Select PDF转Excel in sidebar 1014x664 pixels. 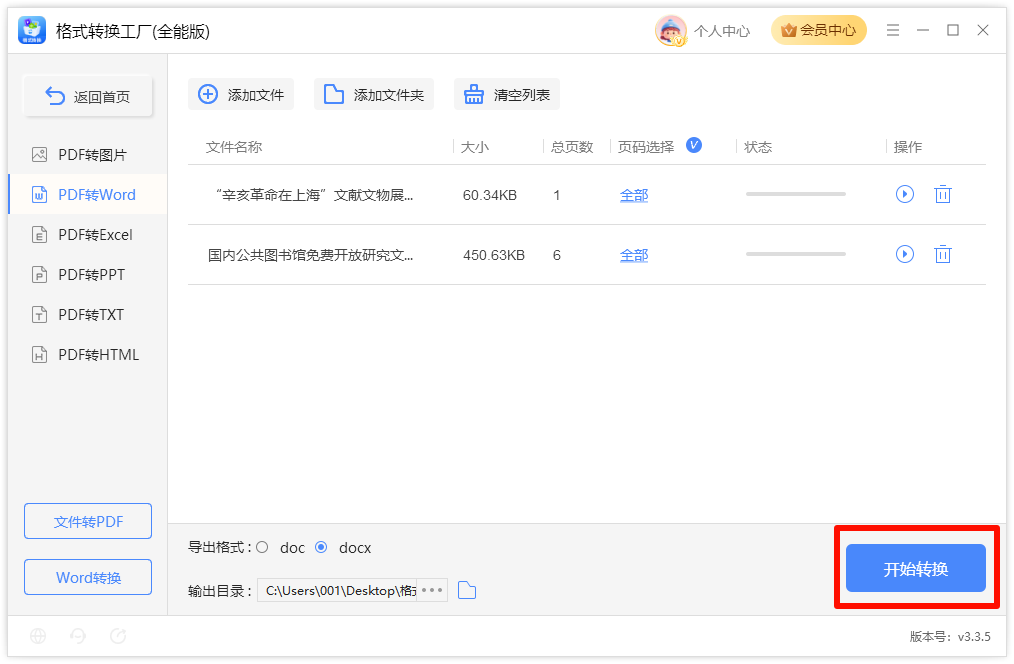(88, 235)
